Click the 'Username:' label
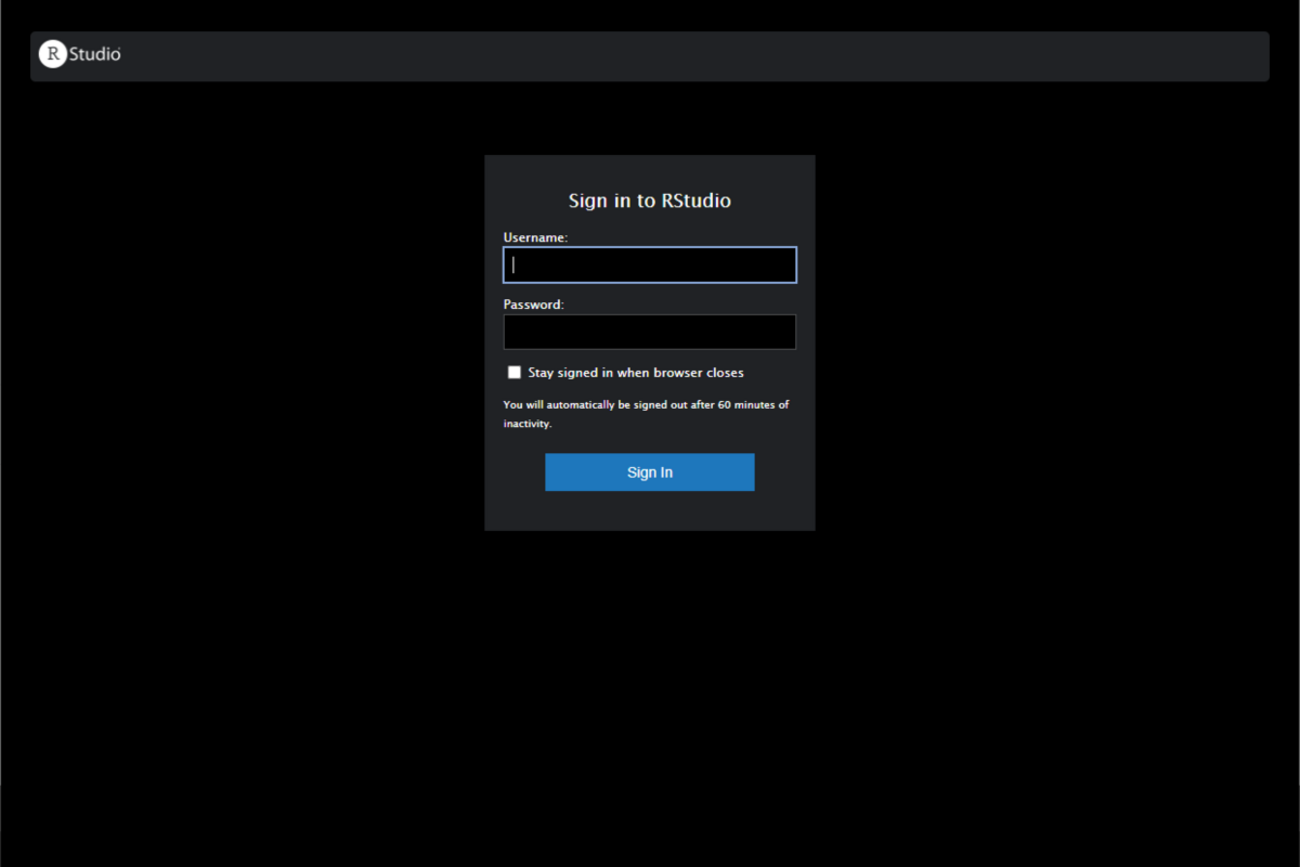 coord(535,238)
